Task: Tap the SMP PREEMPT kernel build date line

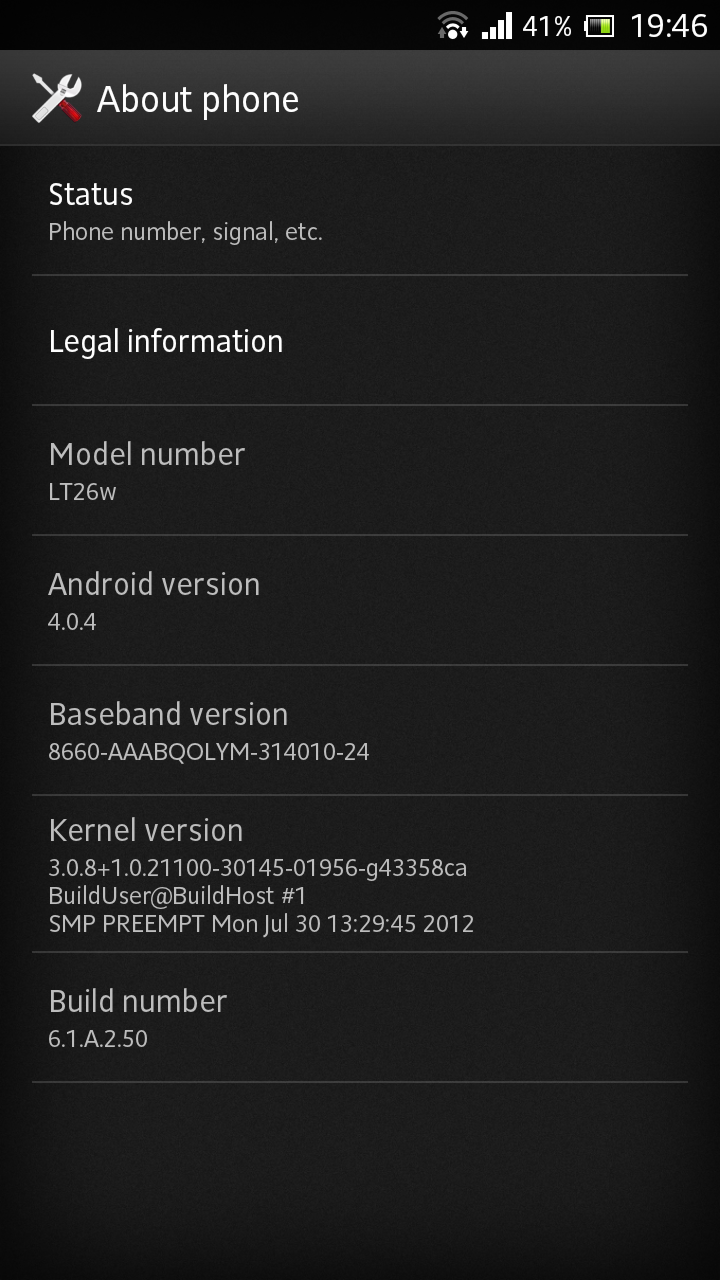Action: (x=261, y=924)
